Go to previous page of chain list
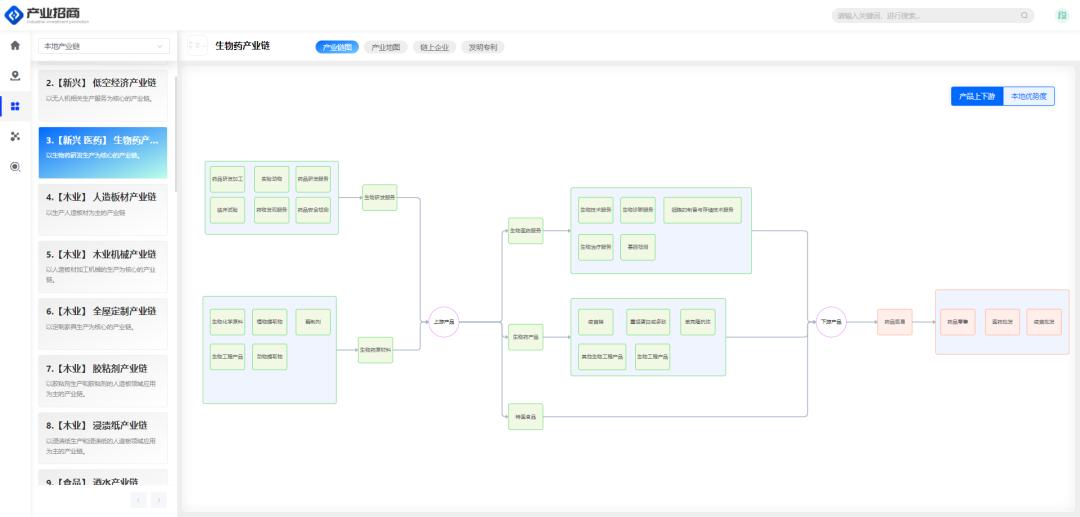 coord(138,499)
